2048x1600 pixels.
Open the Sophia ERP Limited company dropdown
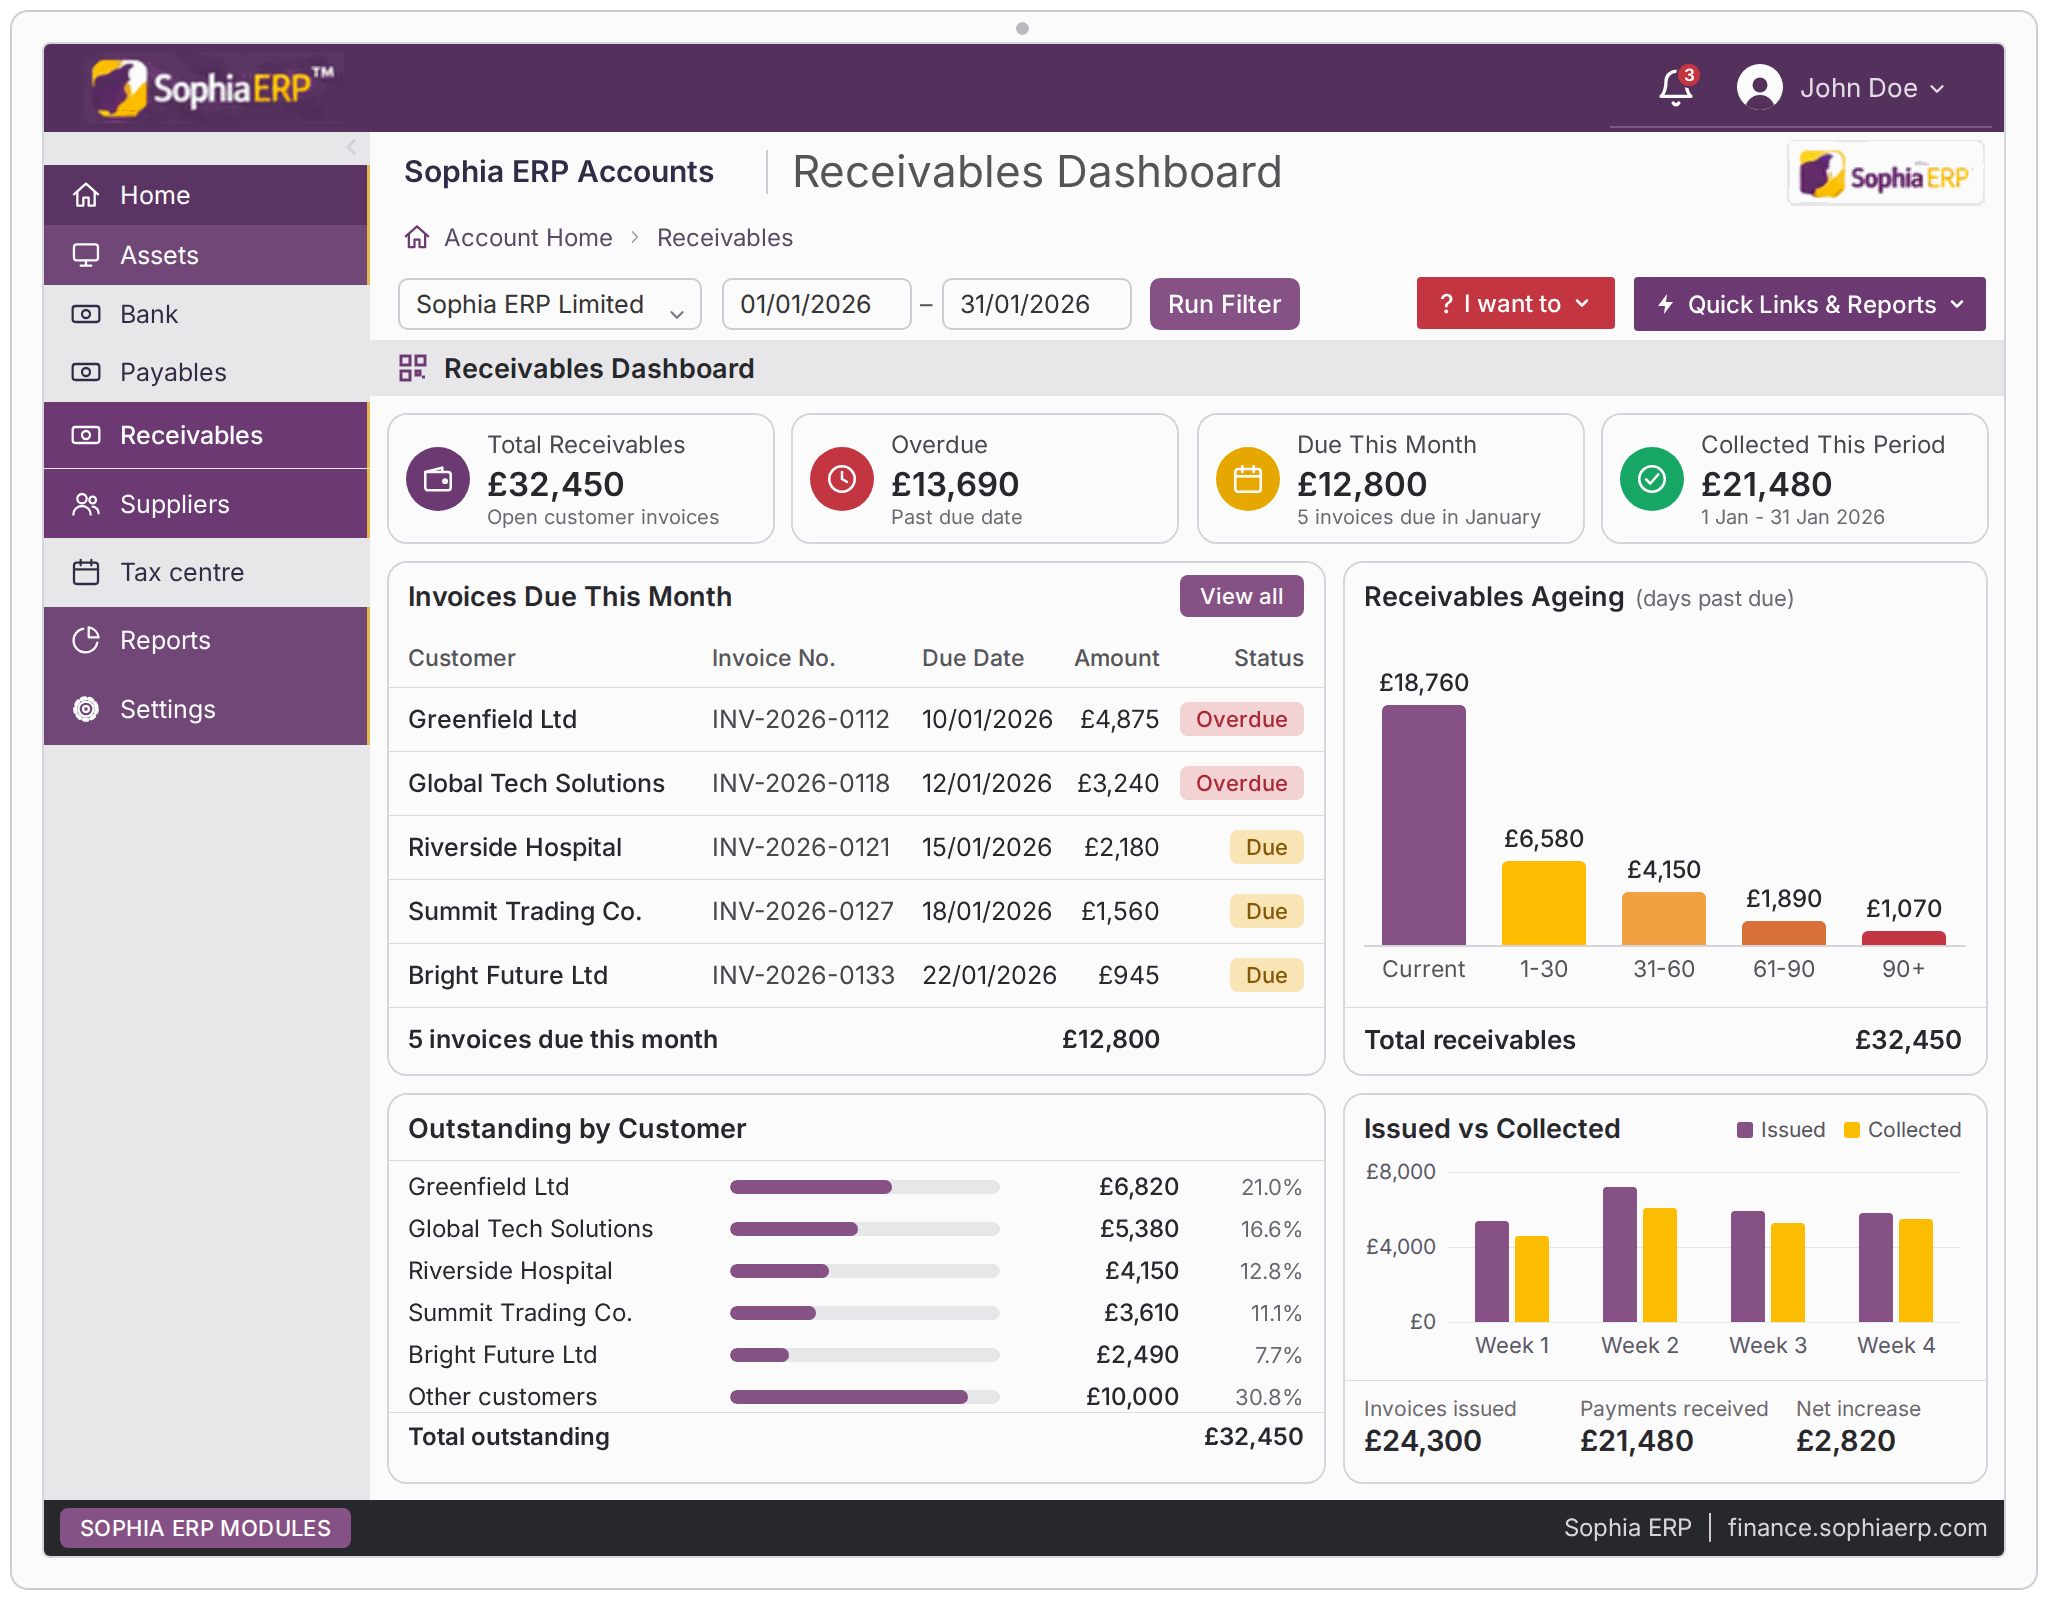coord(550,304)
